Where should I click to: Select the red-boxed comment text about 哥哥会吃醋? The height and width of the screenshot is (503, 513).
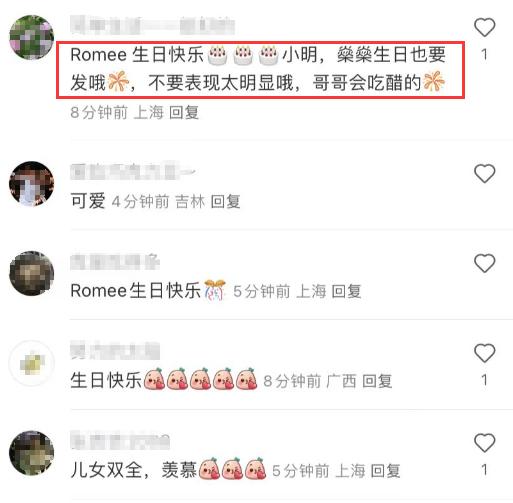coord(261,69)
